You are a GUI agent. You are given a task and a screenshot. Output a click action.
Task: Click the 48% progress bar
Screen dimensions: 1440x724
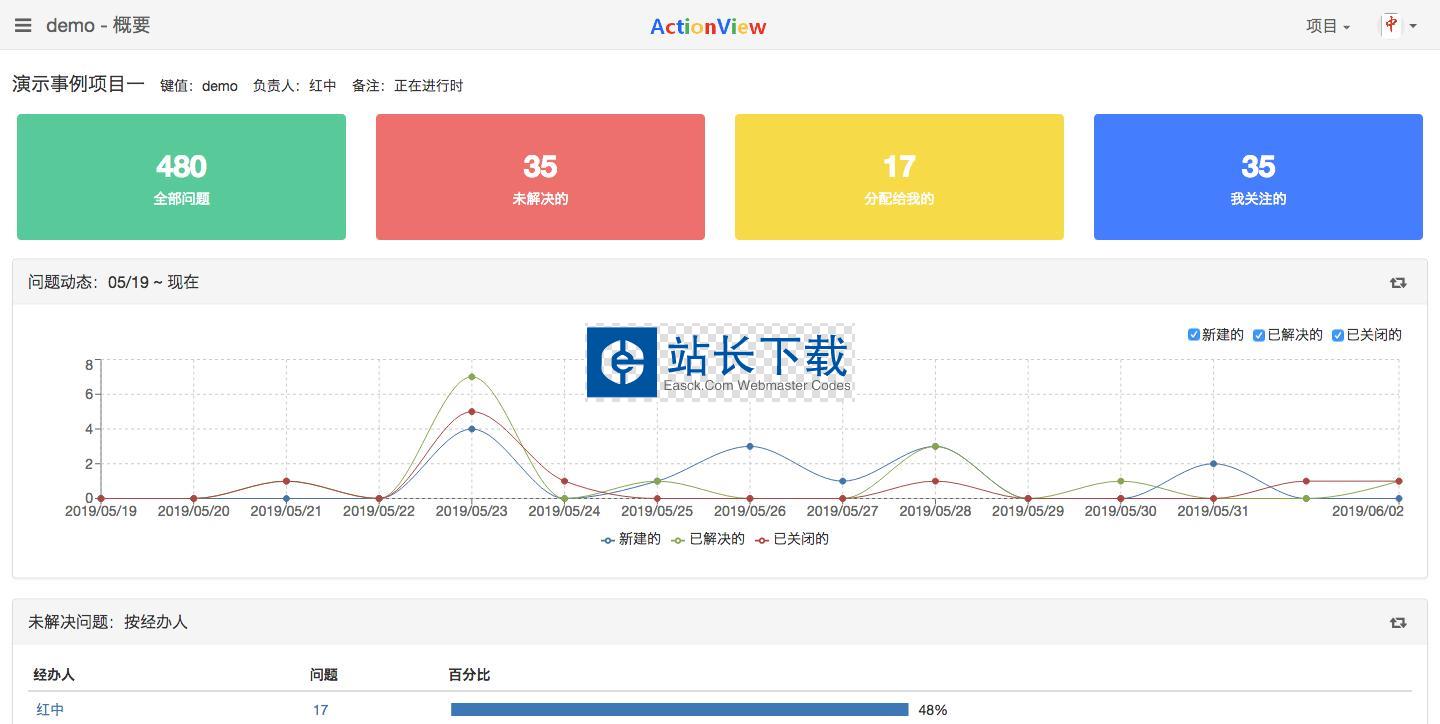(x=679, y=710)
